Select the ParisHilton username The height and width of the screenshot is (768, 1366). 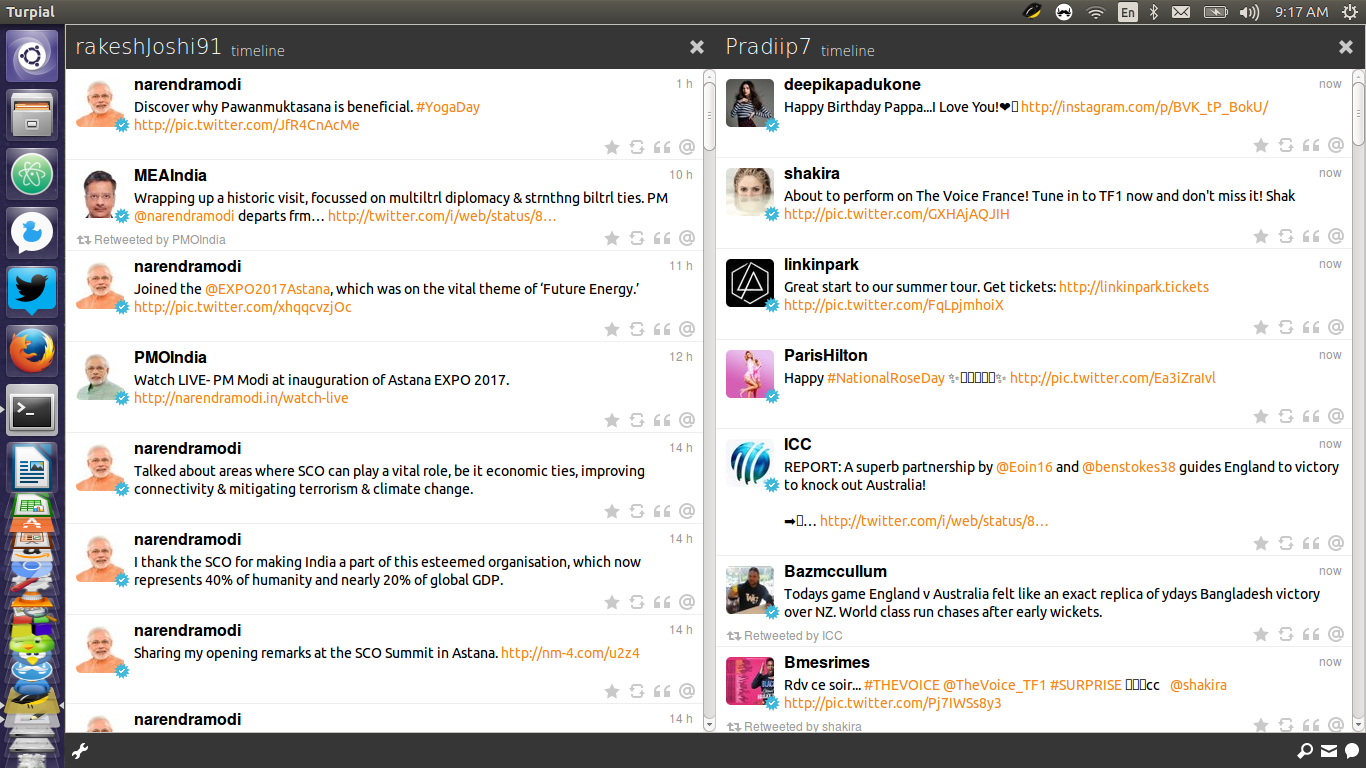coord(826,356)
